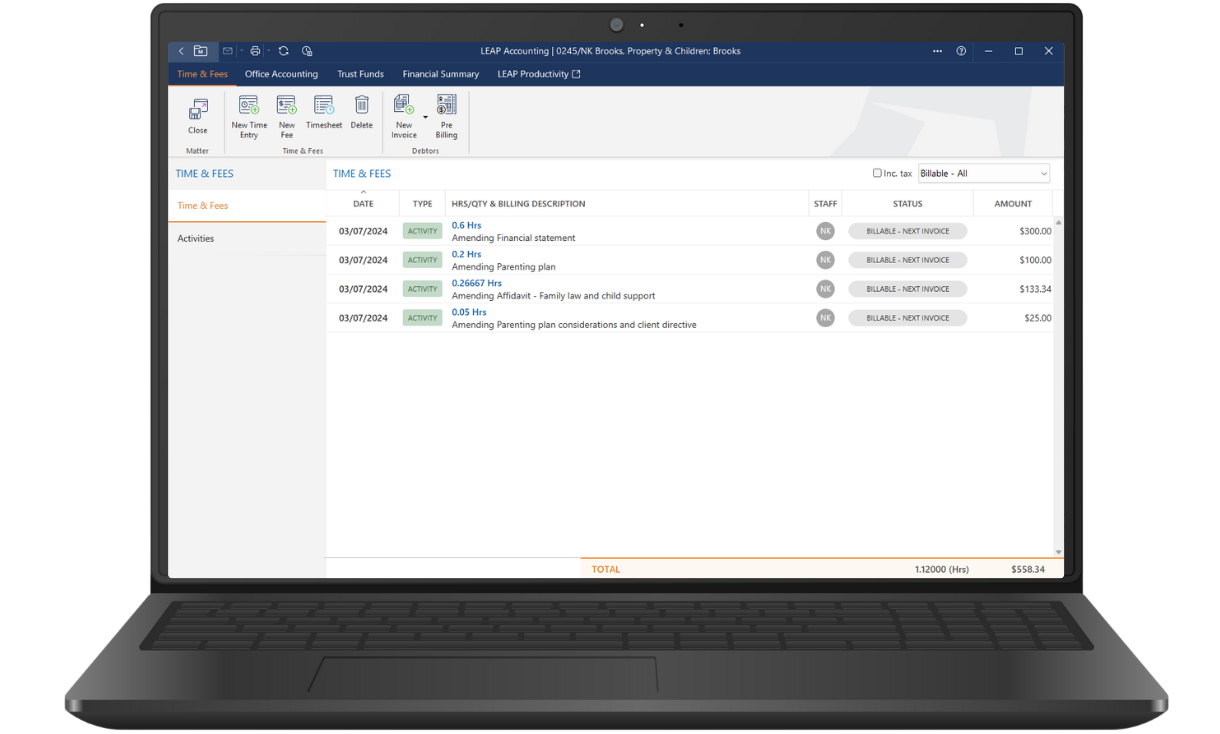Click the STATUS column header
1220x734 pixels.
pyautogui.click(x=907, y=204)
